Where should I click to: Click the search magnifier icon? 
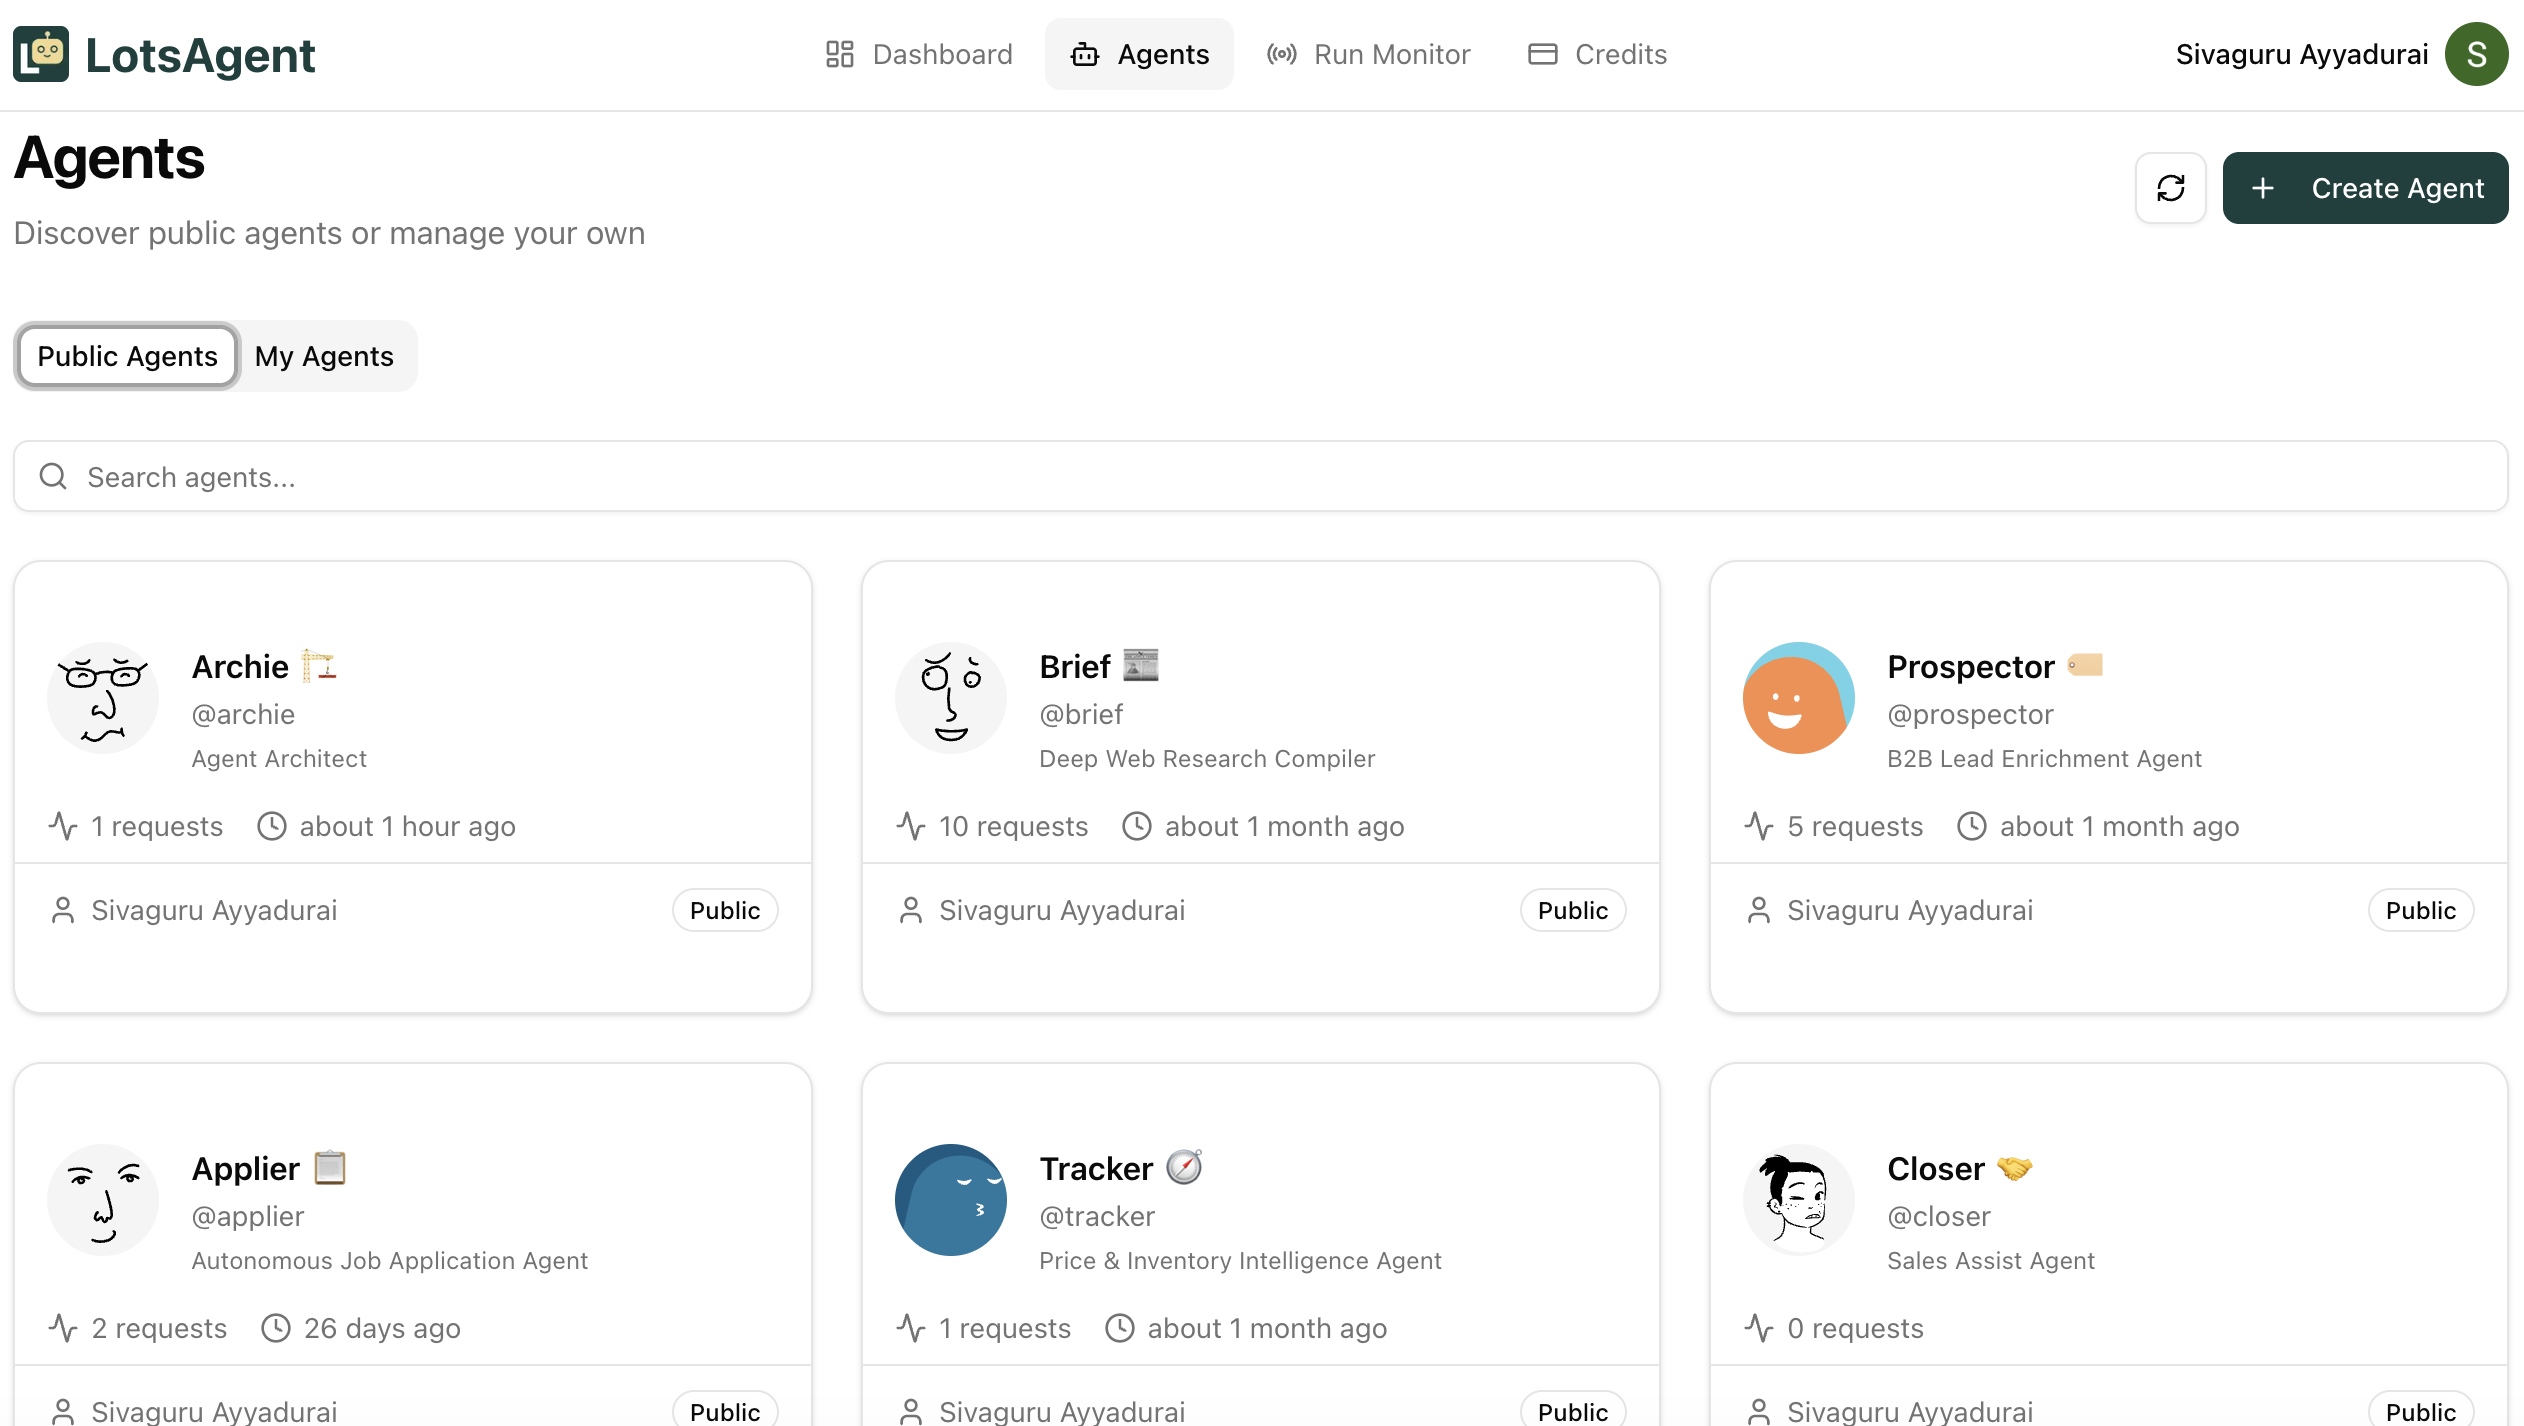click(53, 477)
